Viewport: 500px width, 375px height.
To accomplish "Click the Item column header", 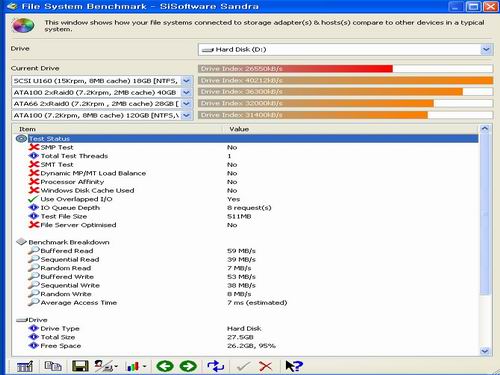I will [117, 129].
